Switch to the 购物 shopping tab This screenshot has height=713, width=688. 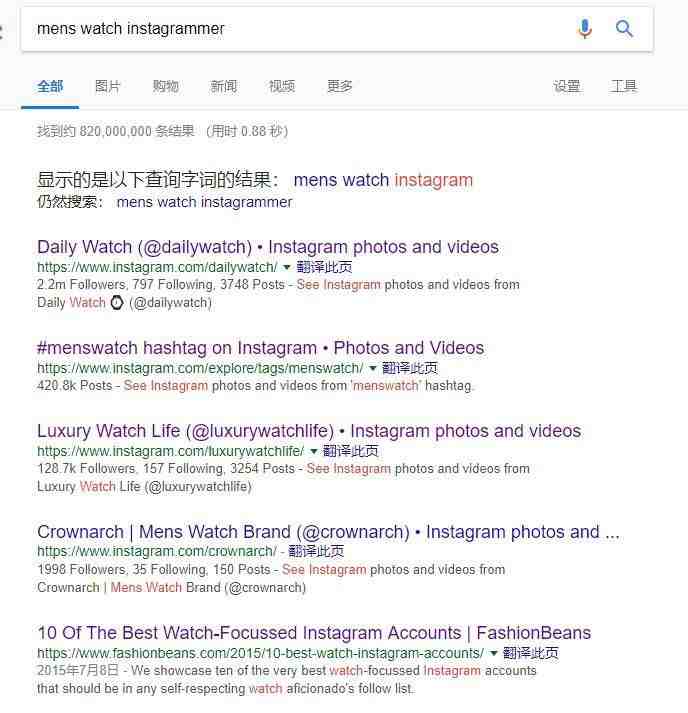[x=166, y=86]
